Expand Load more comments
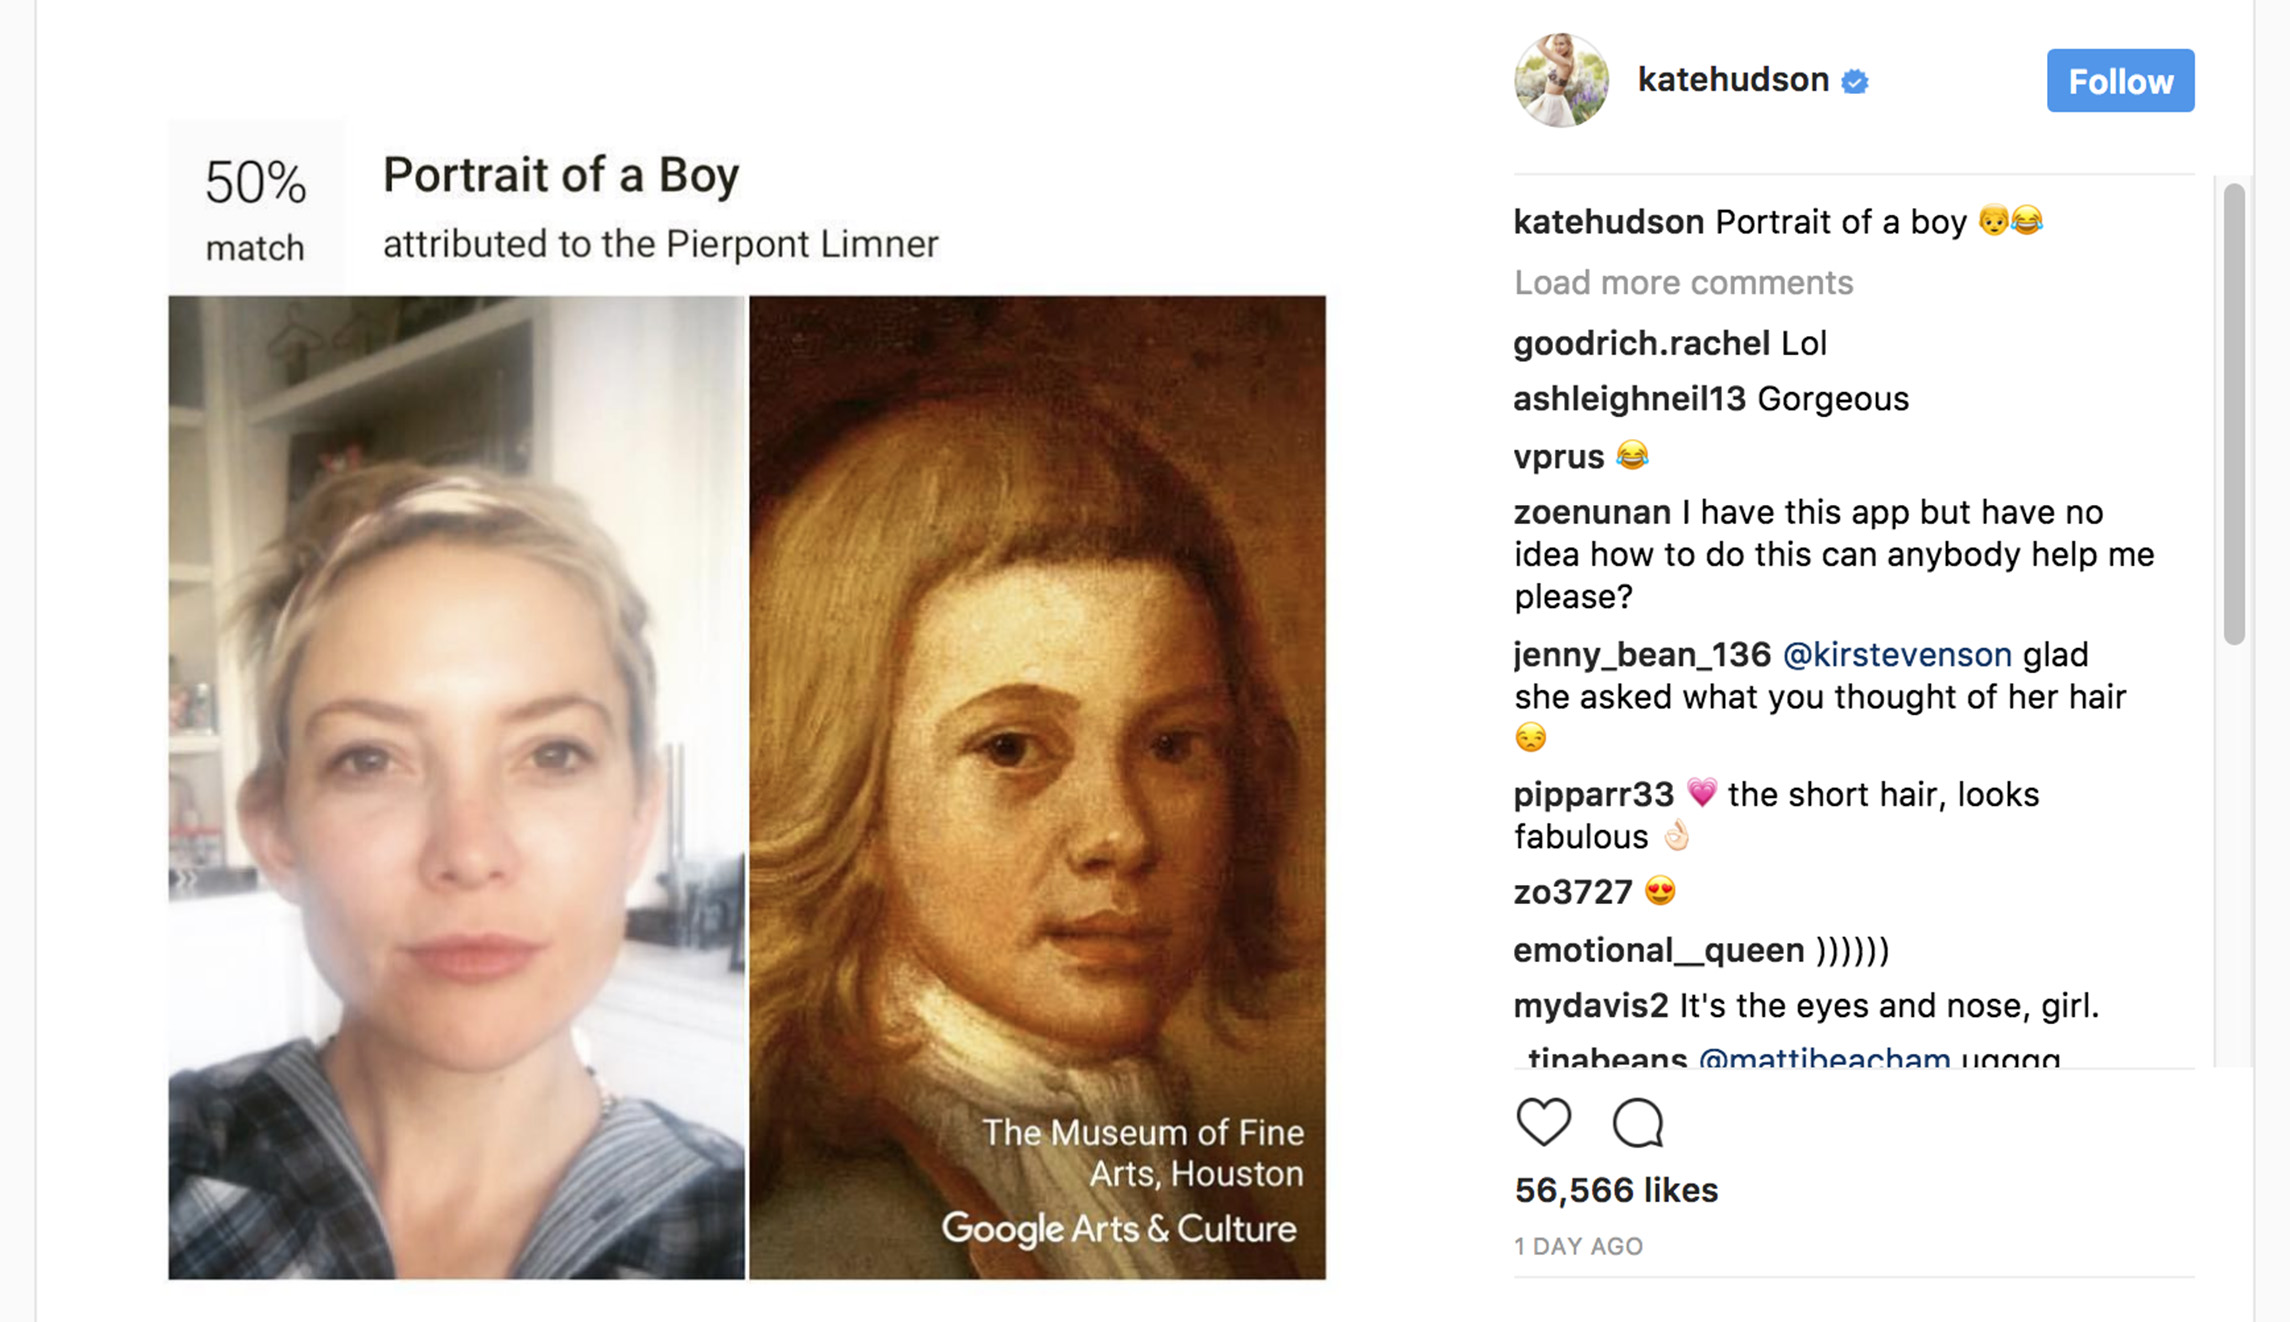The width and height of the screenshot is (2290, 1322). tap(1683, 283)
